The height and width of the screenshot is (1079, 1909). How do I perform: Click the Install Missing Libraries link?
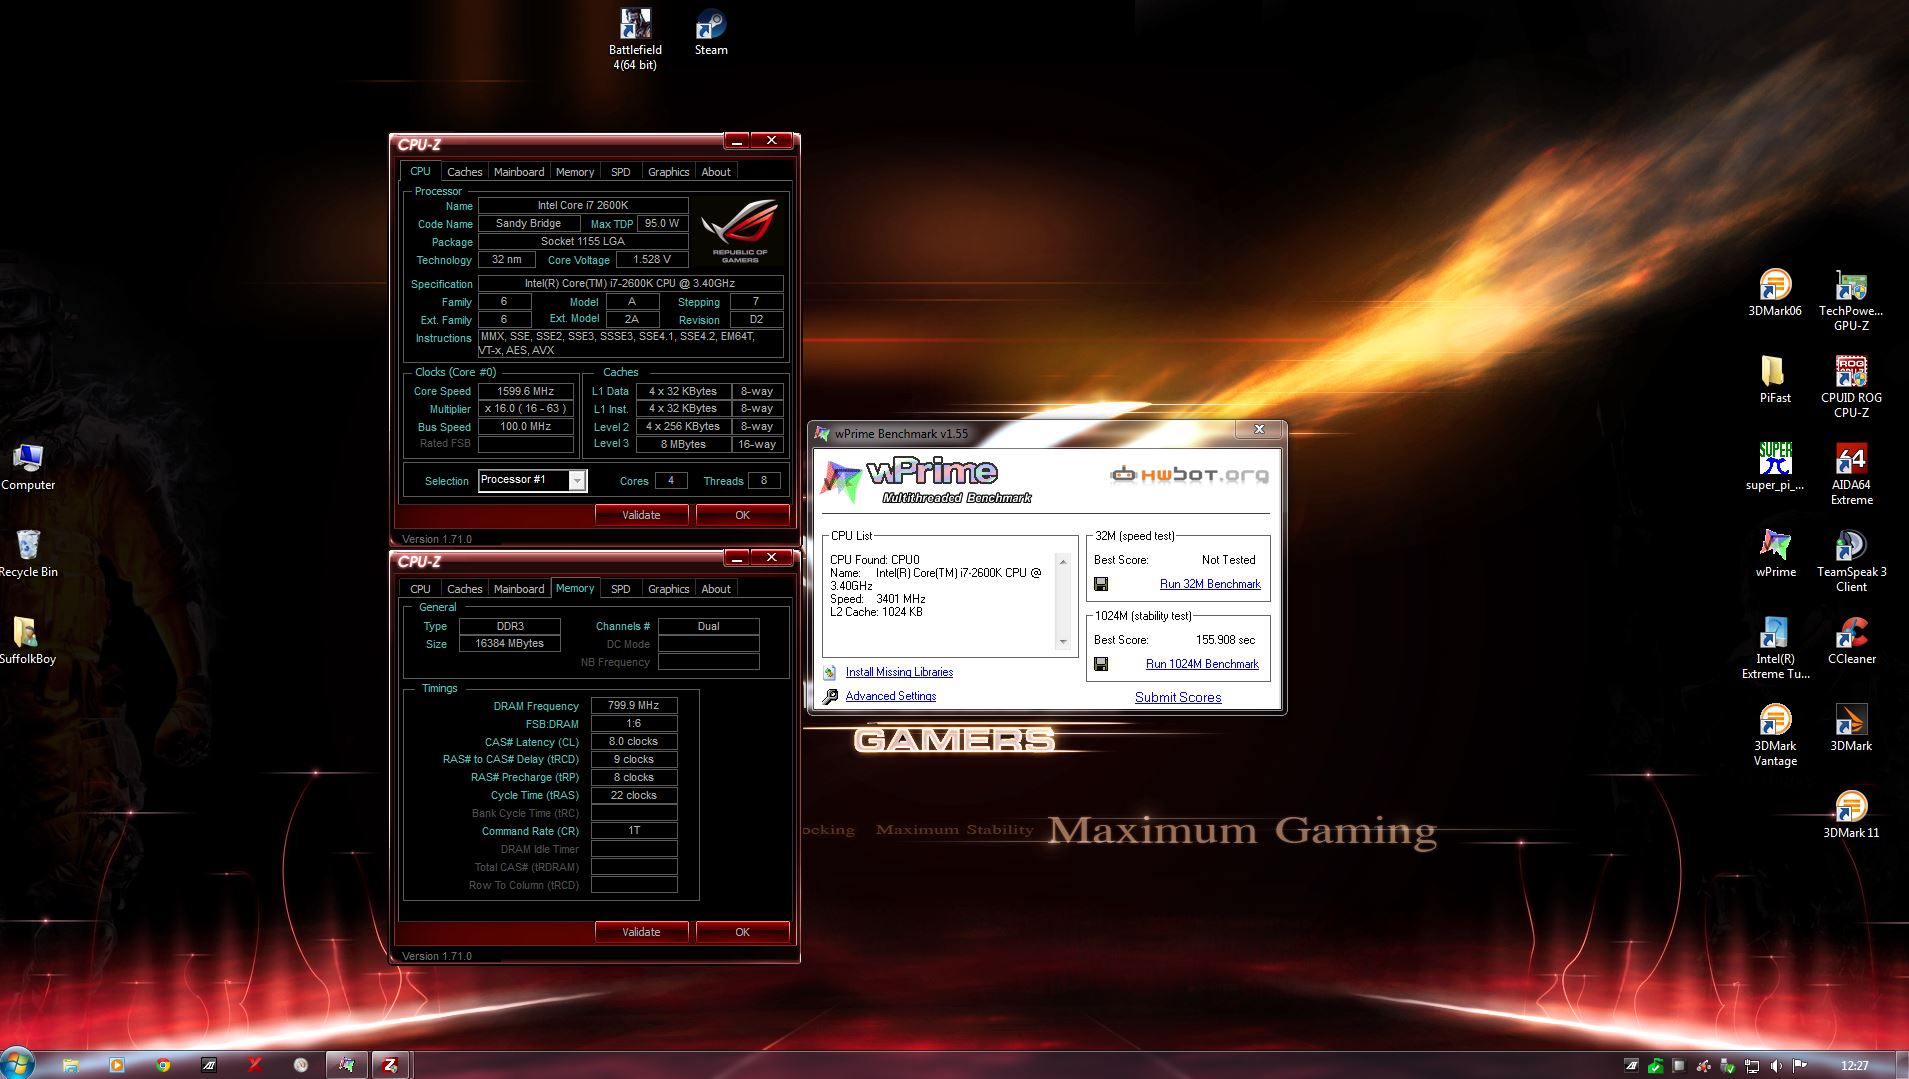[x=899, y=672]
